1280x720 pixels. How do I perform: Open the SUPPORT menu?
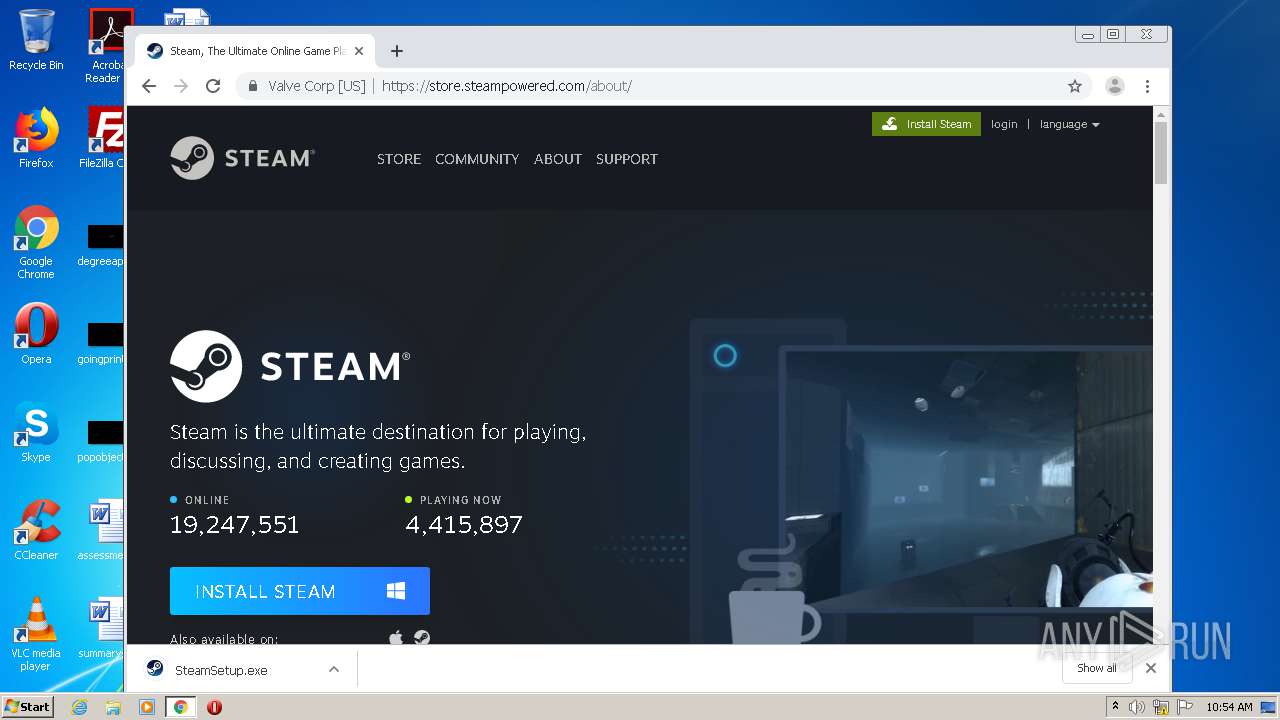tap(627, 159)
